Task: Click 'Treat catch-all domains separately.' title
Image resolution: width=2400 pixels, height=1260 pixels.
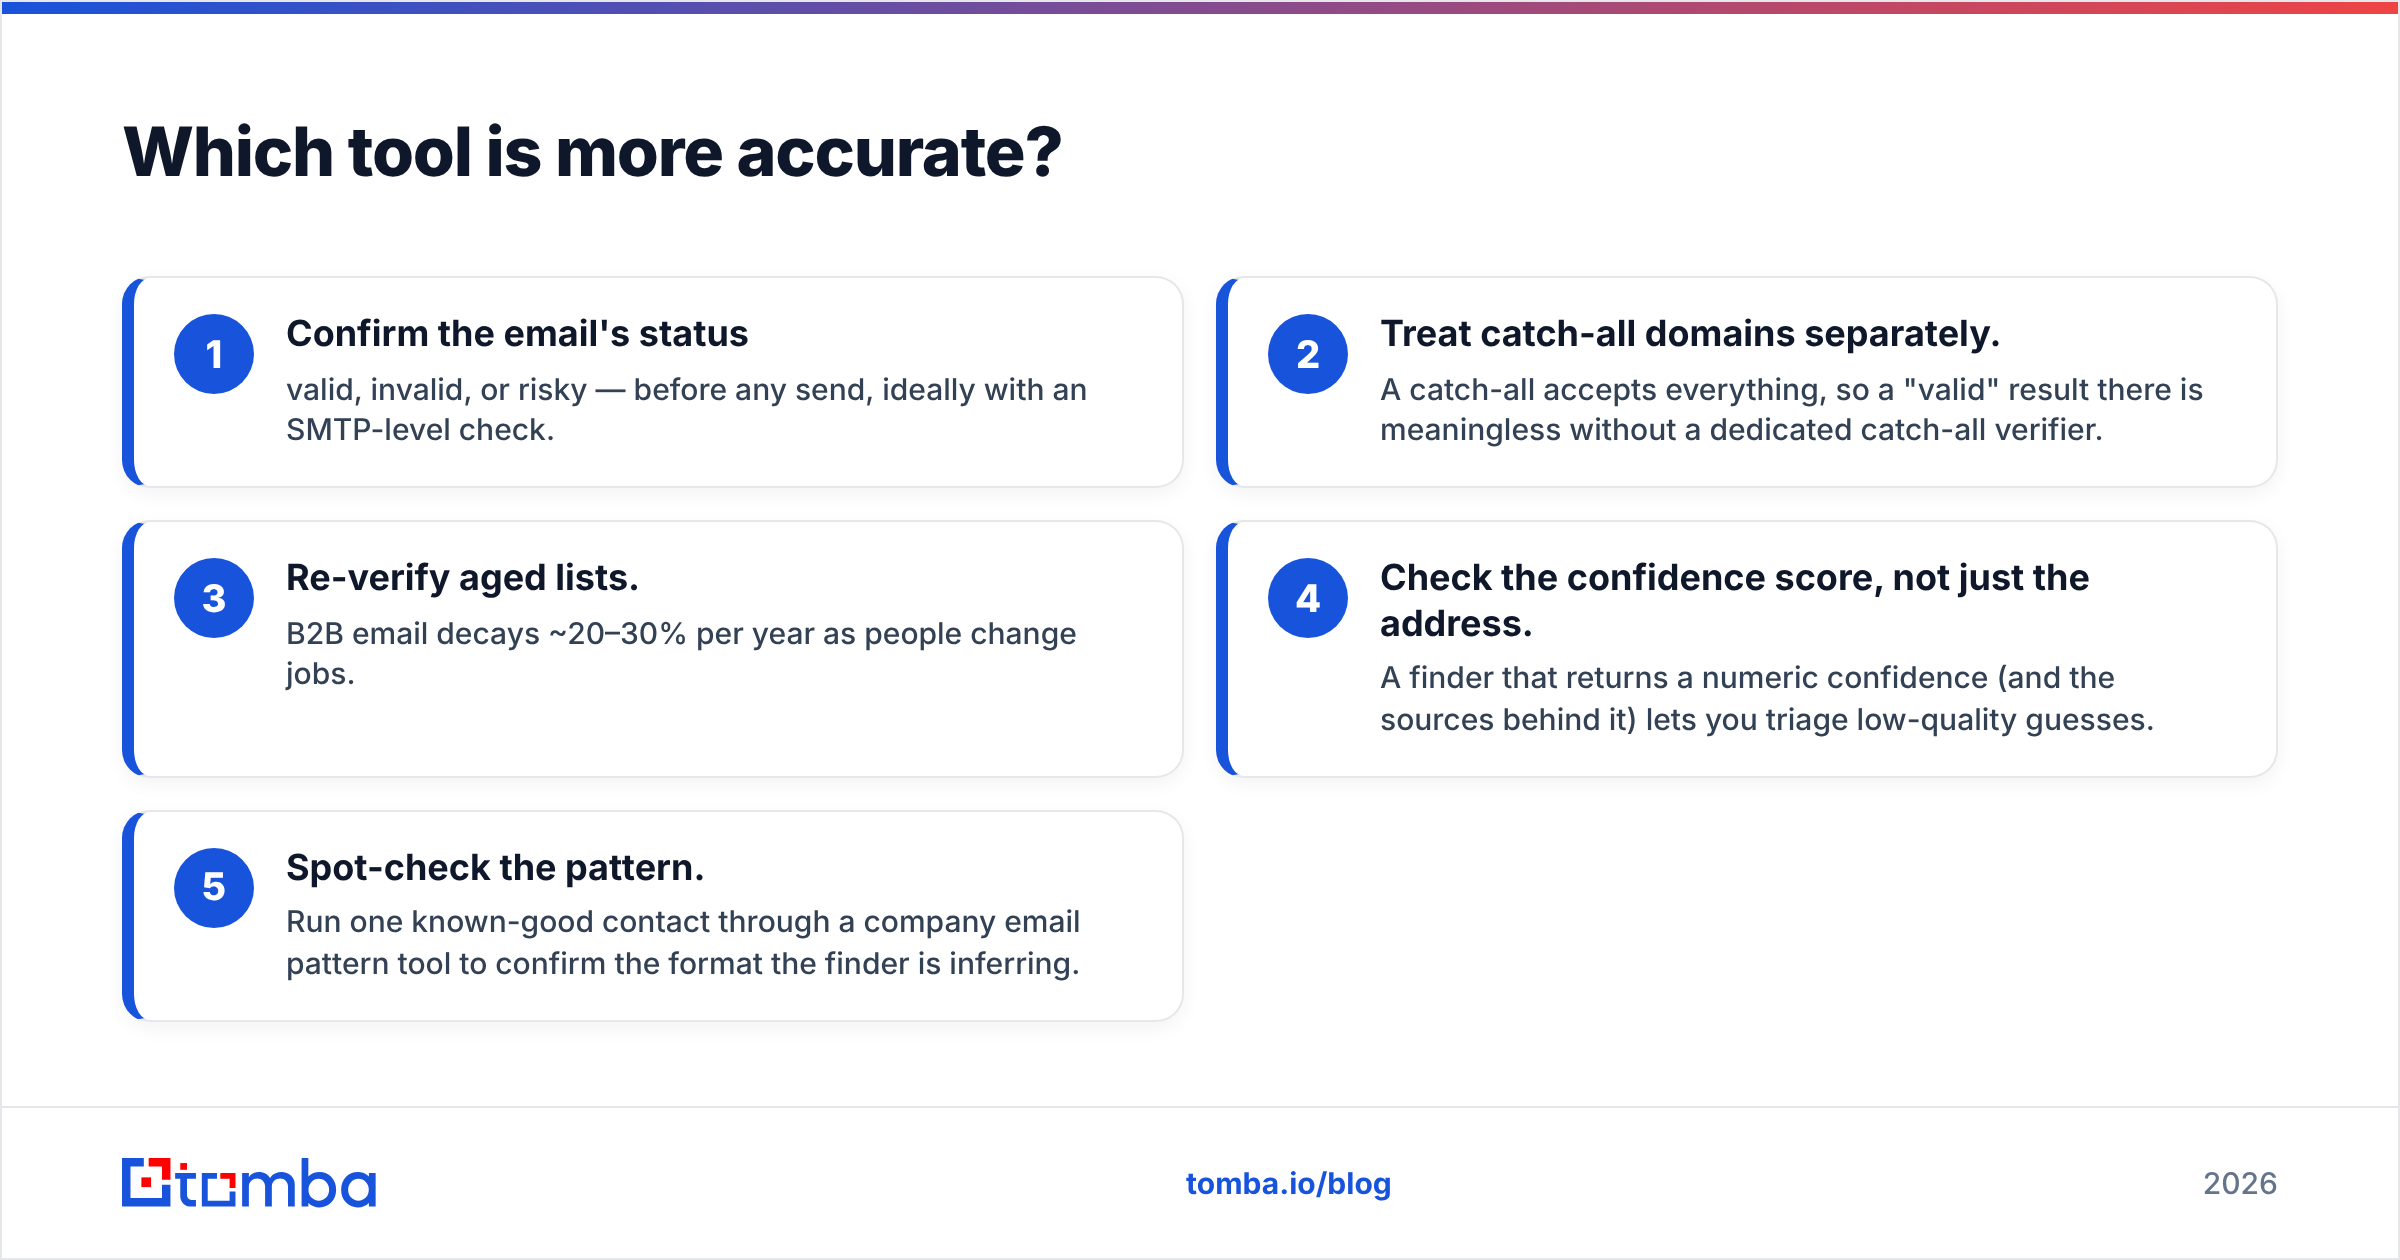Action: click(1690, 334)
